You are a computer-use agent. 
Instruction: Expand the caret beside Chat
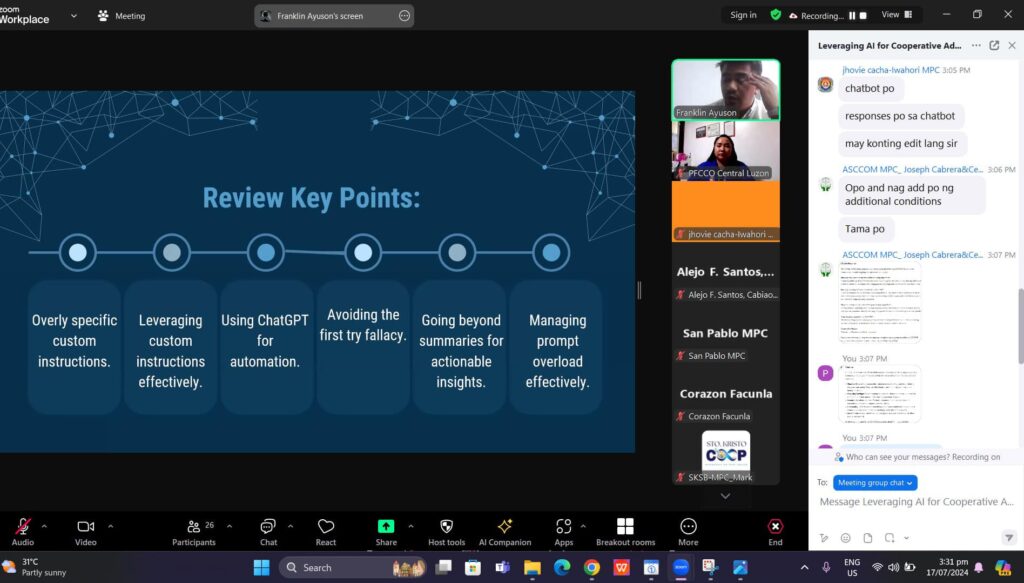[291, 526]
